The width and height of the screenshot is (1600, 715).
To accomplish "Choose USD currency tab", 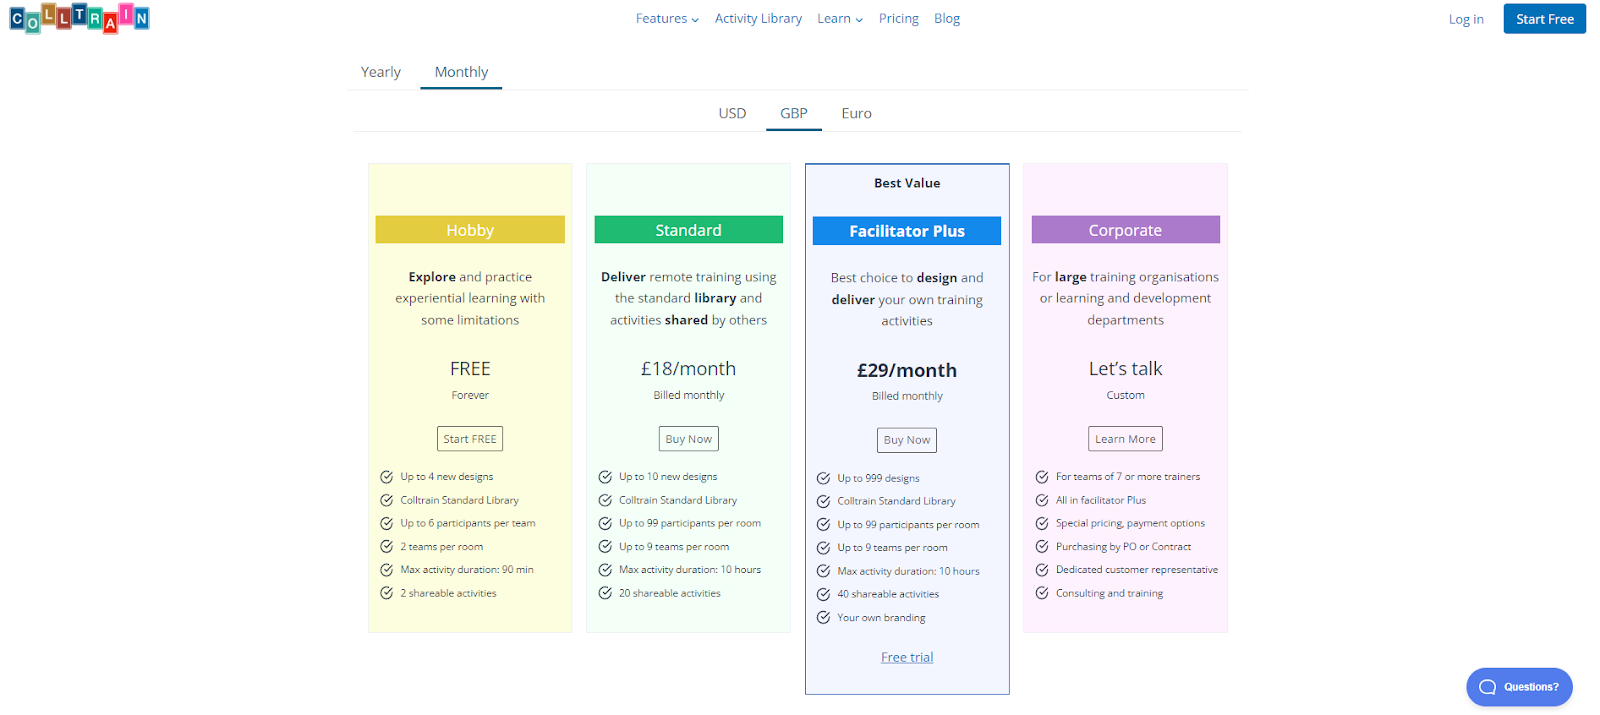I will click(x=732, y=113).
